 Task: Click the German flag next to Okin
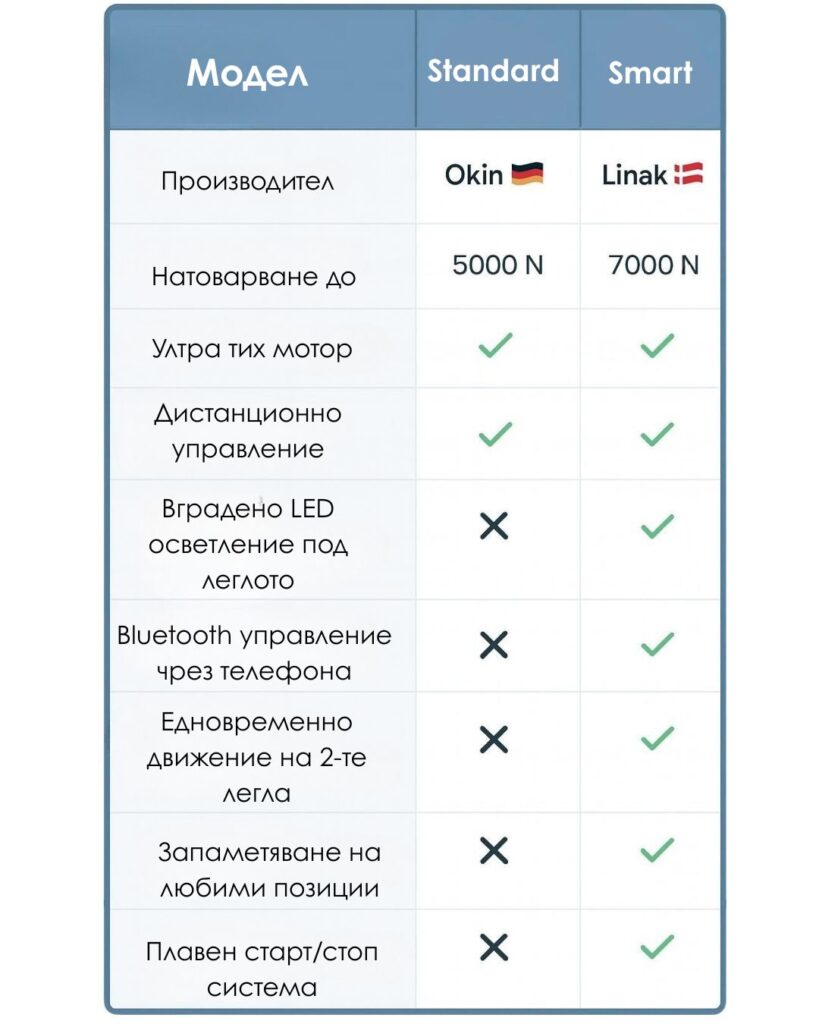click(x=527, y=174)
